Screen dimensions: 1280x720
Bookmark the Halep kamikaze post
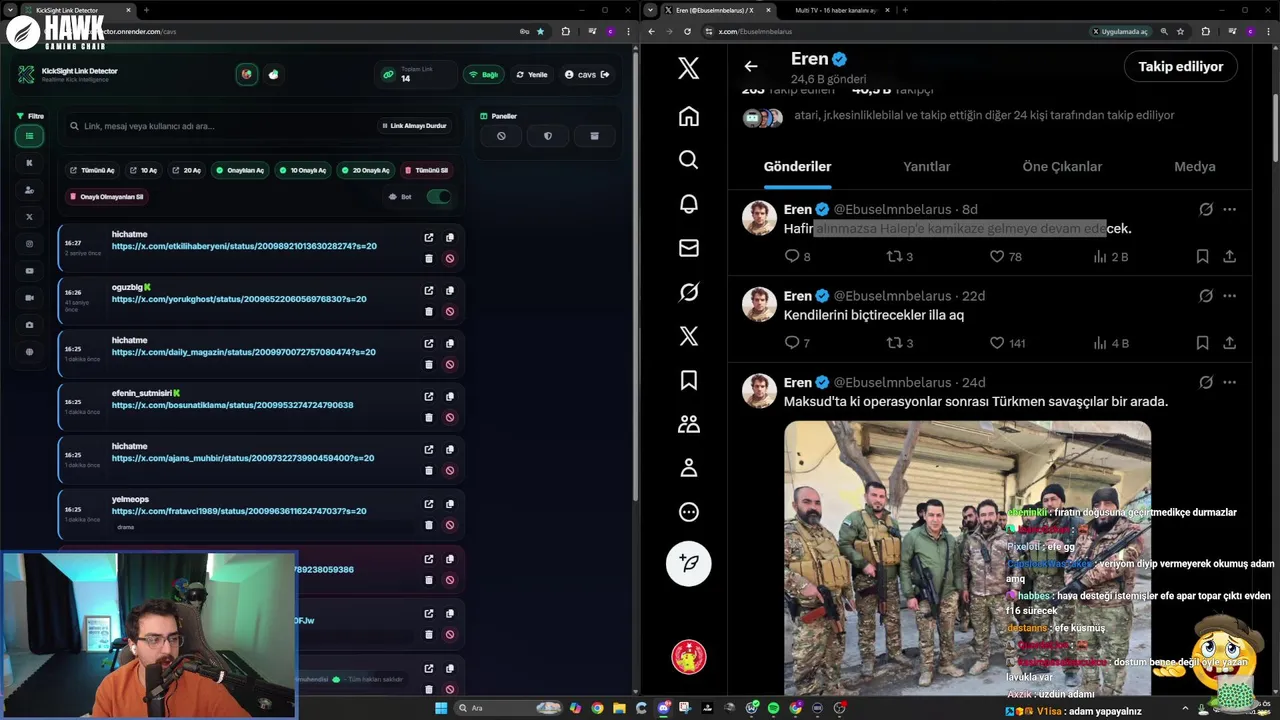[x=1202, y=257]
